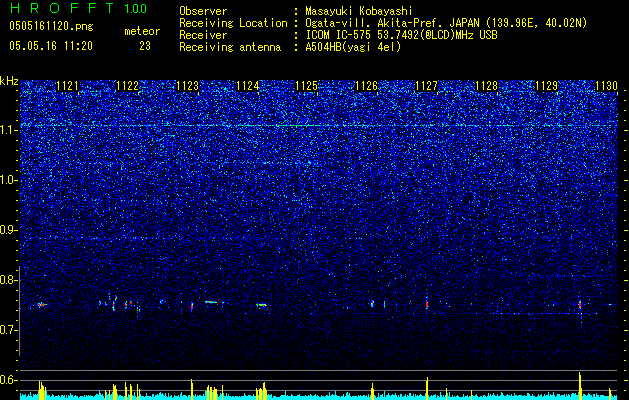Click the 0.6 frequency axis label
Screen dimensions: 629x400
click(x=9, y=380)
